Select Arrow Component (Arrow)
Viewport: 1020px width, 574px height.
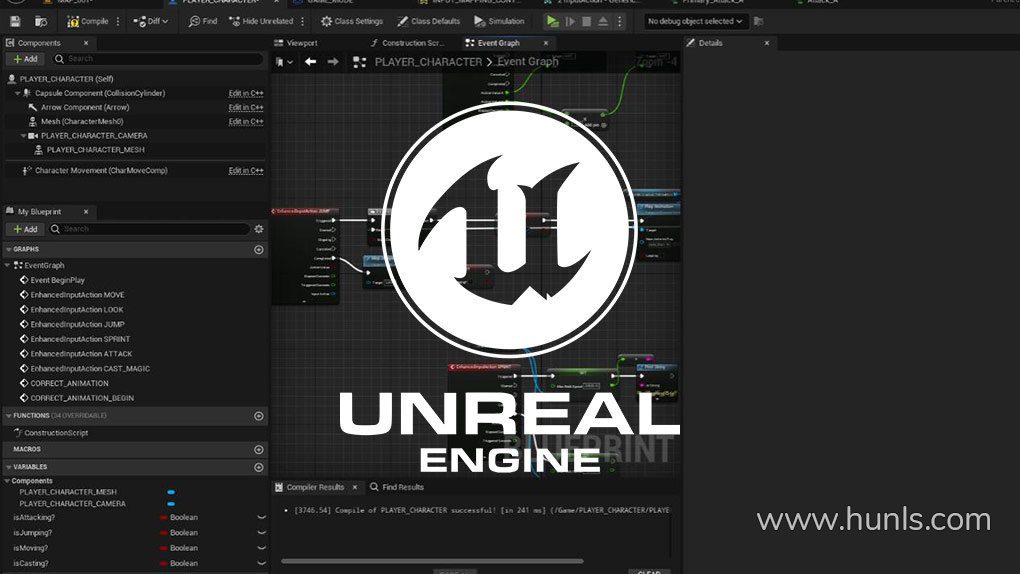pos(85,107)
